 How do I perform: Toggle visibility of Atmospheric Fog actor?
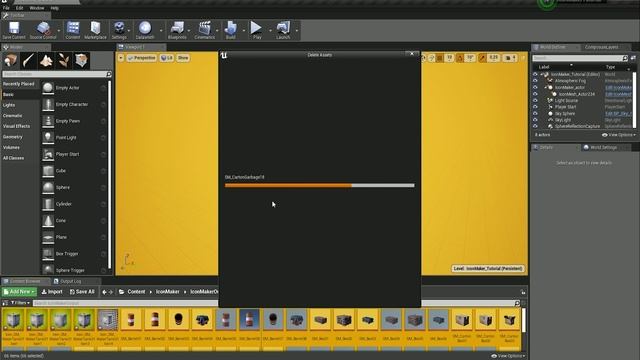tap(535, 81)
